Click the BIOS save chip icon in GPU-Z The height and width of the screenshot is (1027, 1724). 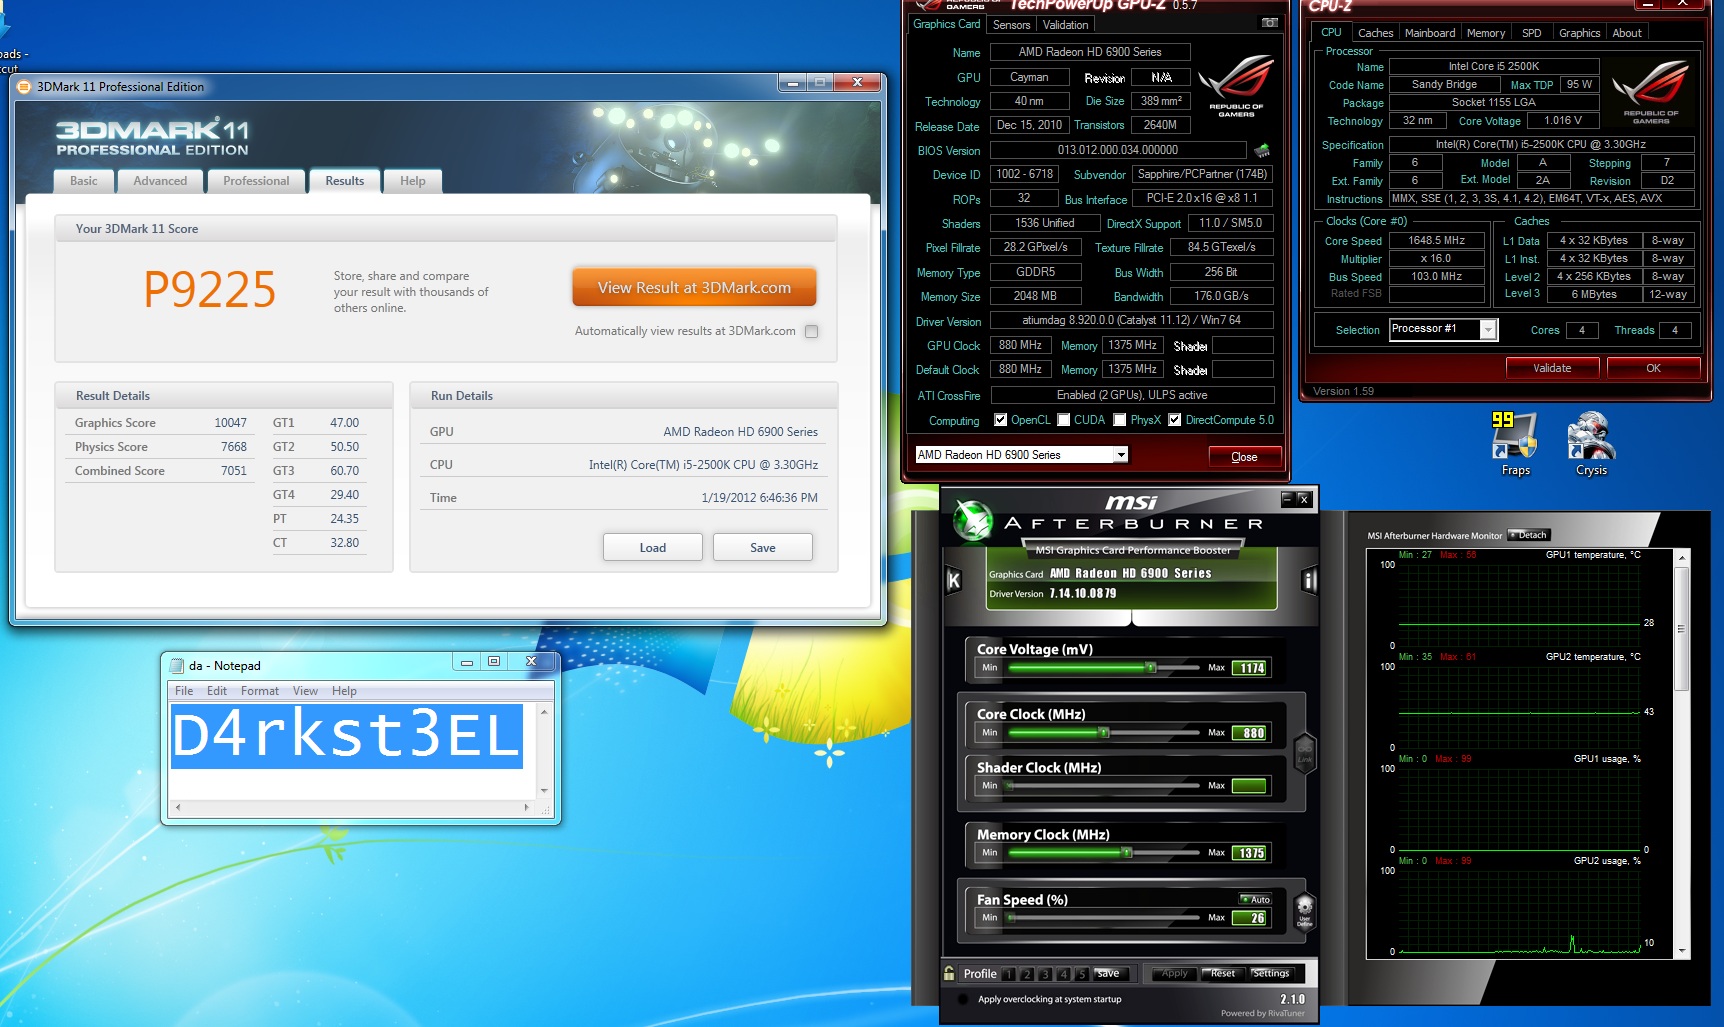1262,150
